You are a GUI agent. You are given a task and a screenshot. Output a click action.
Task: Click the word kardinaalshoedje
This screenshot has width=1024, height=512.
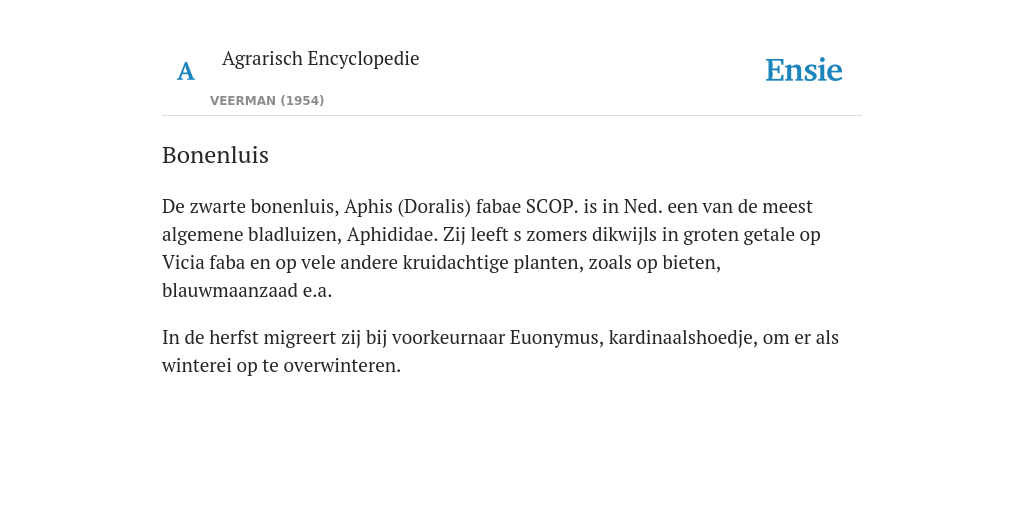[682, 338]
